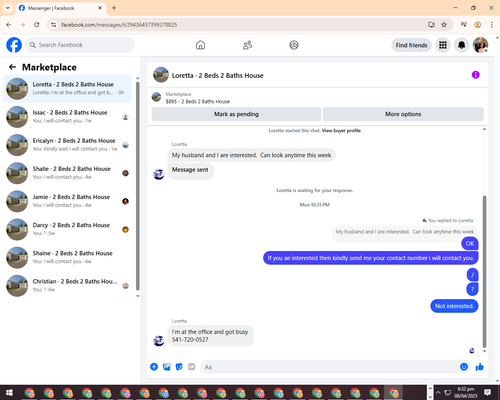The height and width of the screenshot is (400, 500).
Task: Open the Shalie - 2 Beds 2 Baths House conversation
Action: 67,173
